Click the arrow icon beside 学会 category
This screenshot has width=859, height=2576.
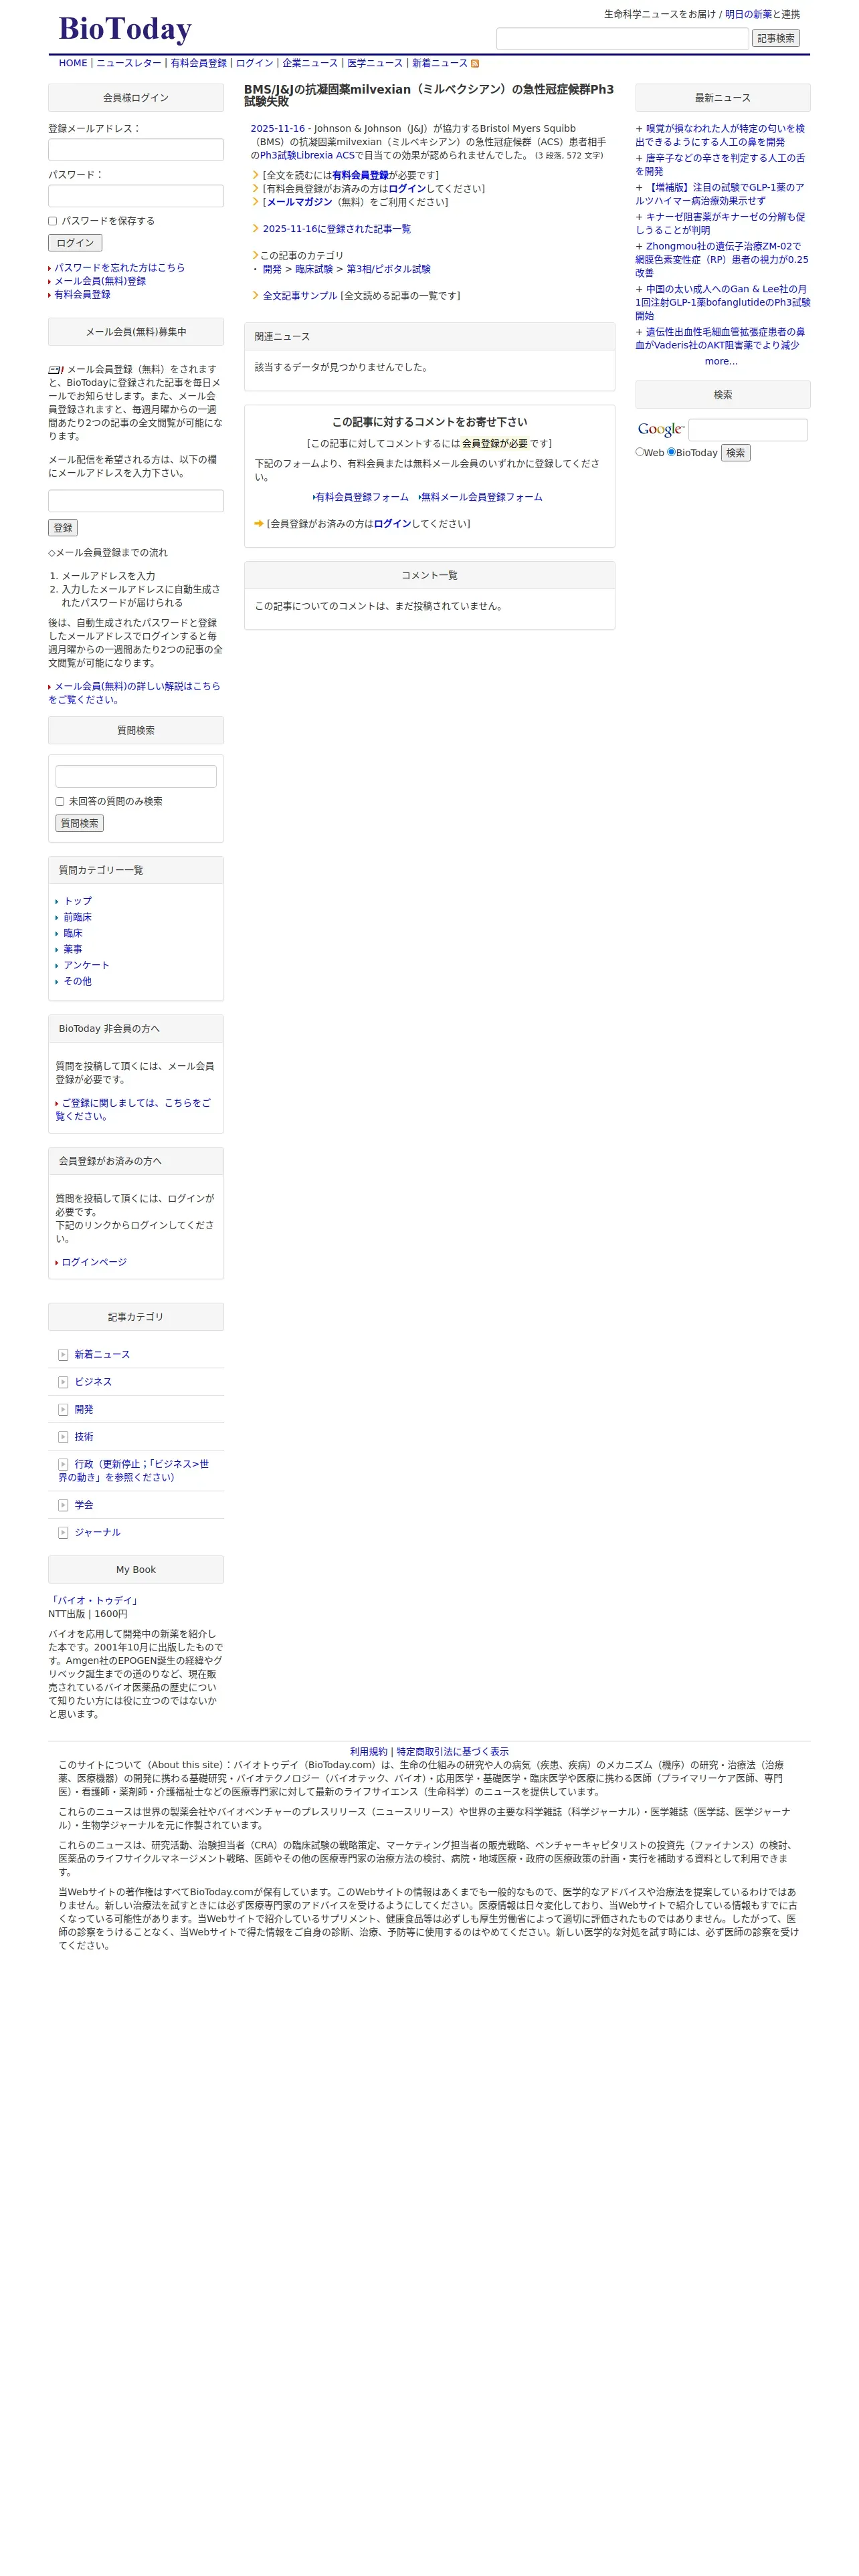pos(63,1505)
